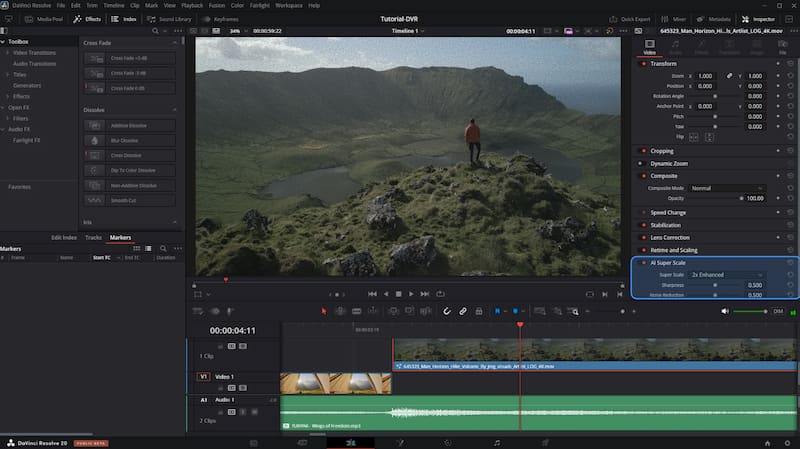Open the Timeline 1 name dropdown
Screen dimensions: 800x449
[x=408, y=31]
